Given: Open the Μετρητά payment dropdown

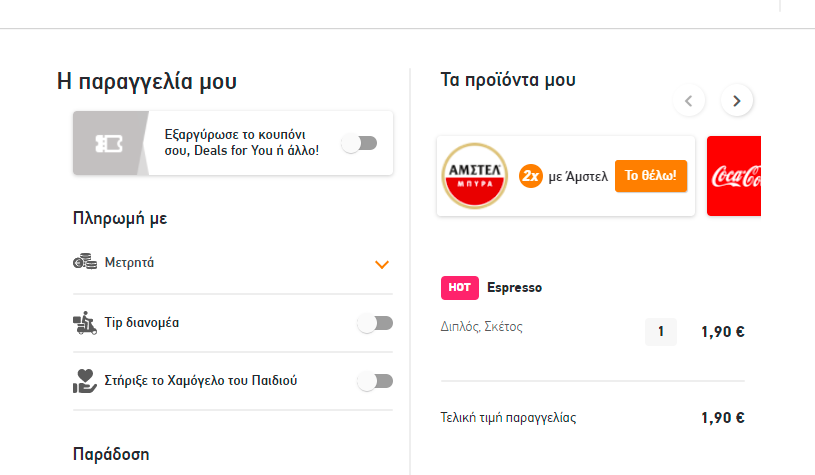Looking at the screenshot, I should tap(233, 263).
